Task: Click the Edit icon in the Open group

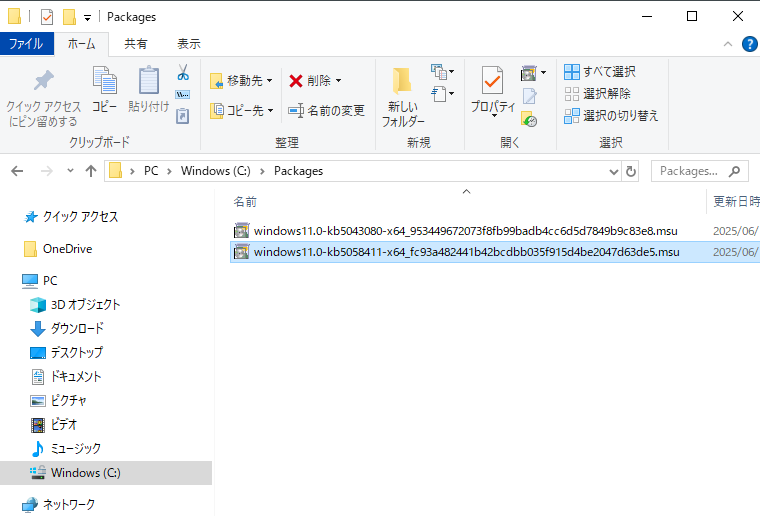Action: 529,96
